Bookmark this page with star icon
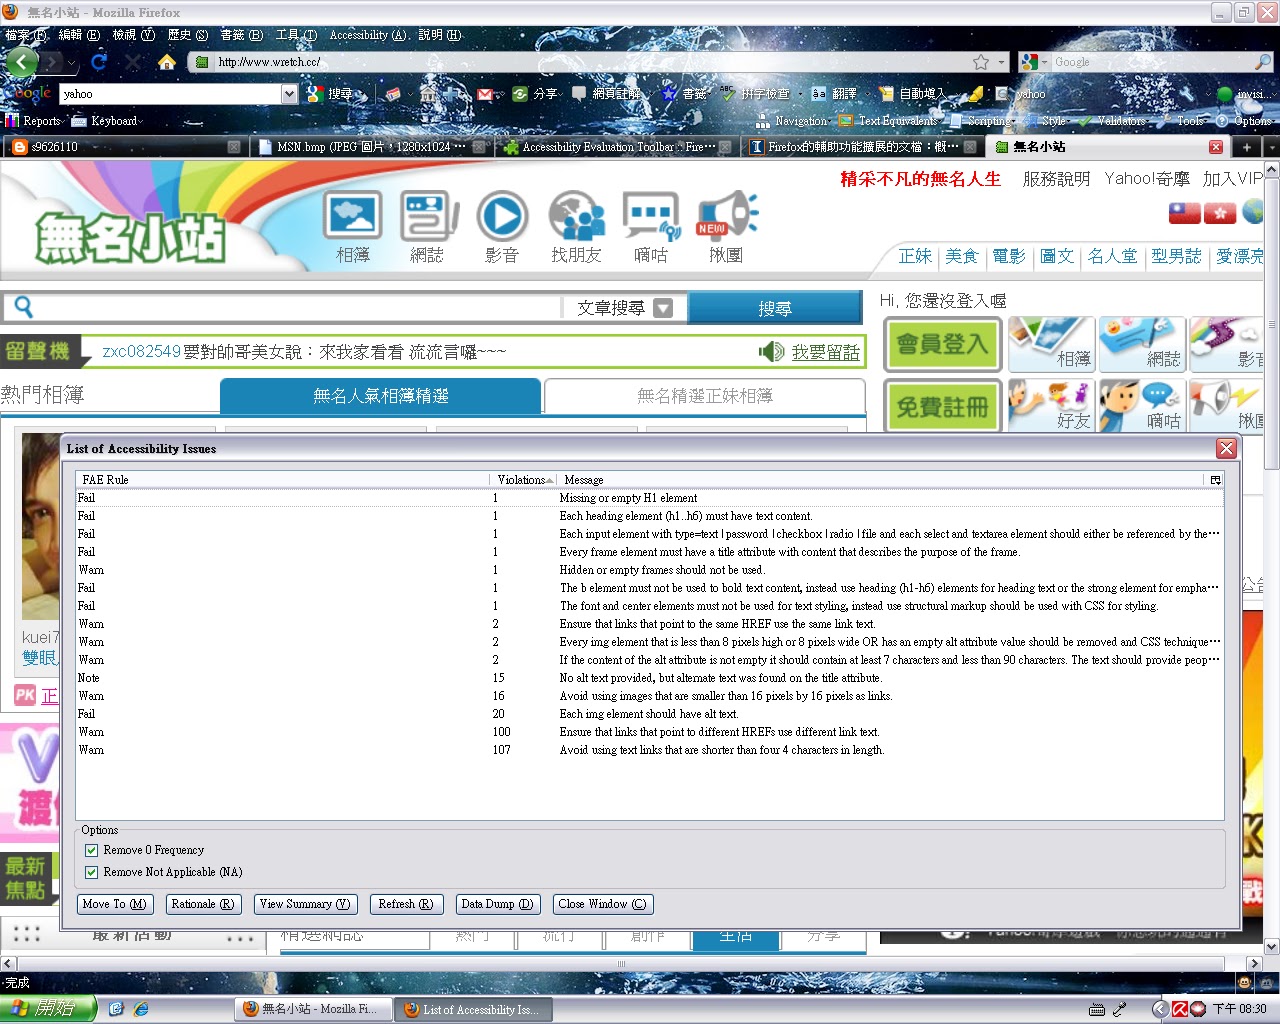 pos(981,62)
